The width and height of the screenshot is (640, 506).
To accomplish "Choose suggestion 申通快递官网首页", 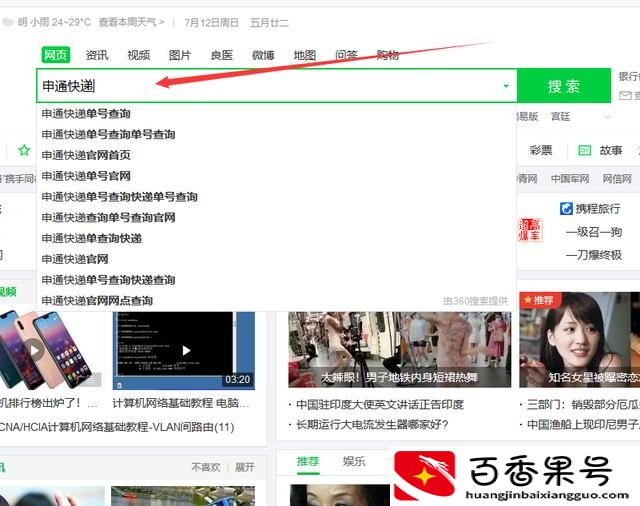I will coord(276,155).
